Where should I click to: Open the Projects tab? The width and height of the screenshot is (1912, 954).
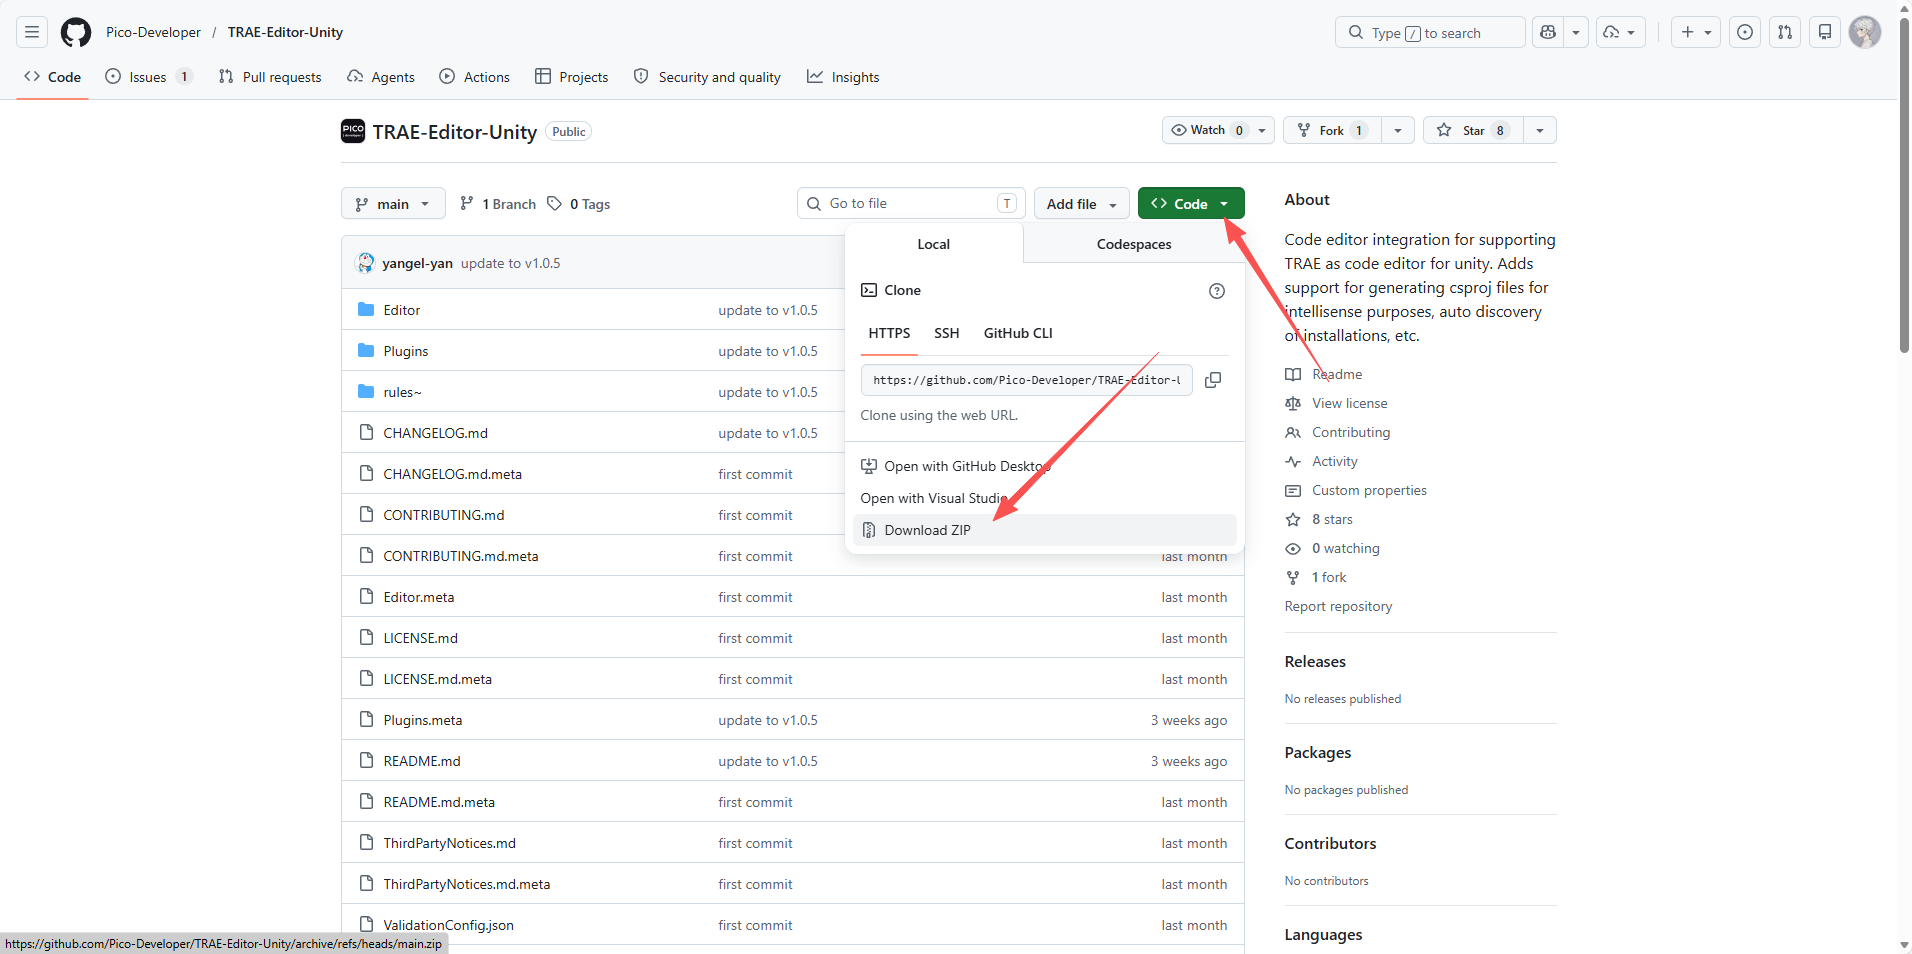point(572,77)
